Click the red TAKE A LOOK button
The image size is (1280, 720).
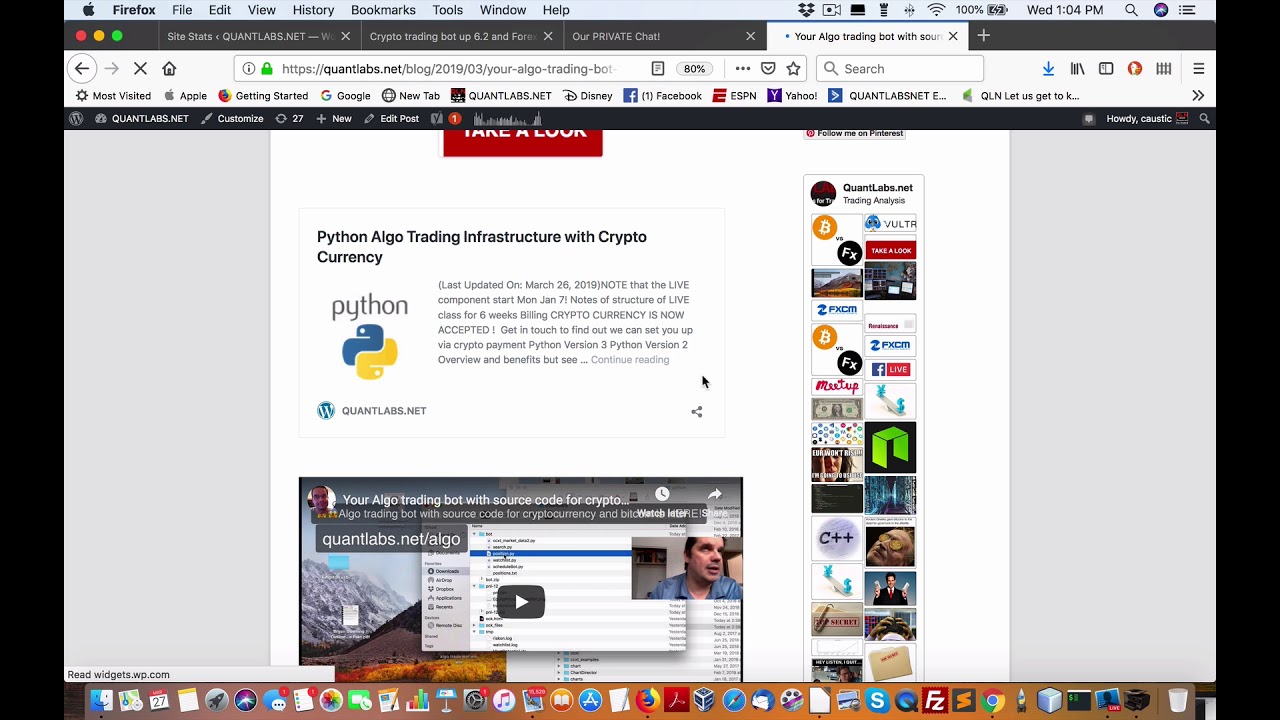point(523,141)
